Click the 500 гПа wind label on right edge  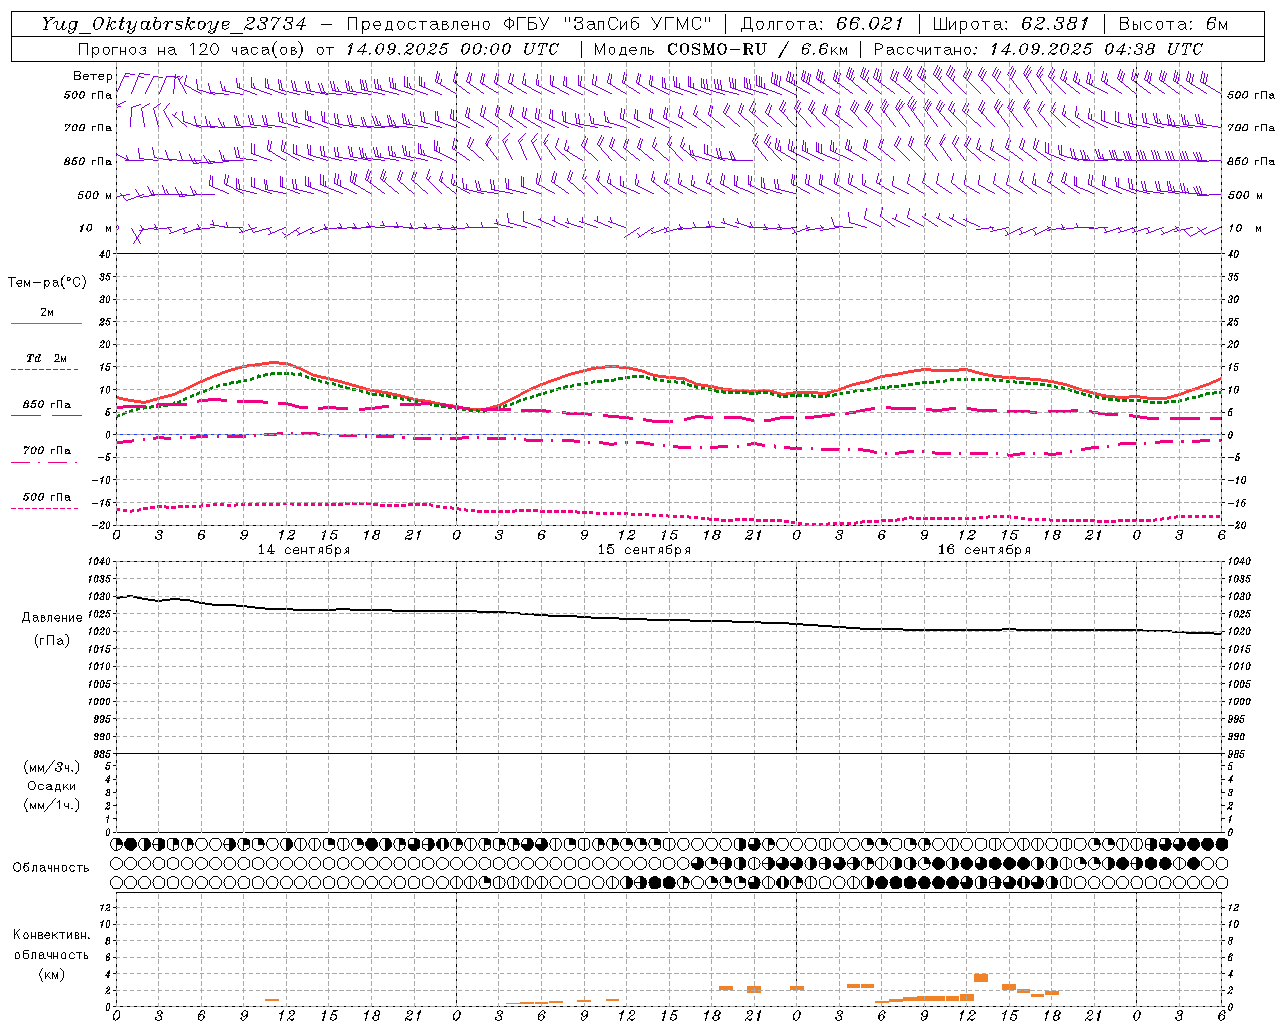coord(1251,96)
